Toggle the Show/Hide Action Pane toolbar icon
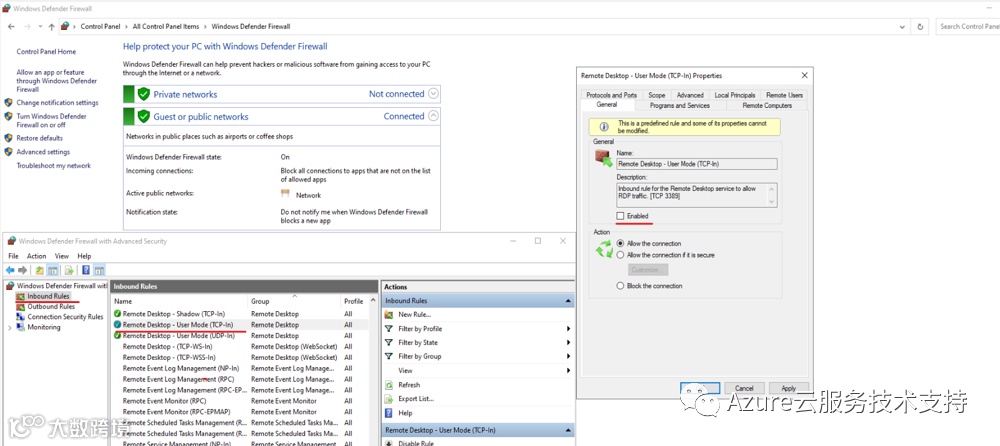 tap(99, 270)
